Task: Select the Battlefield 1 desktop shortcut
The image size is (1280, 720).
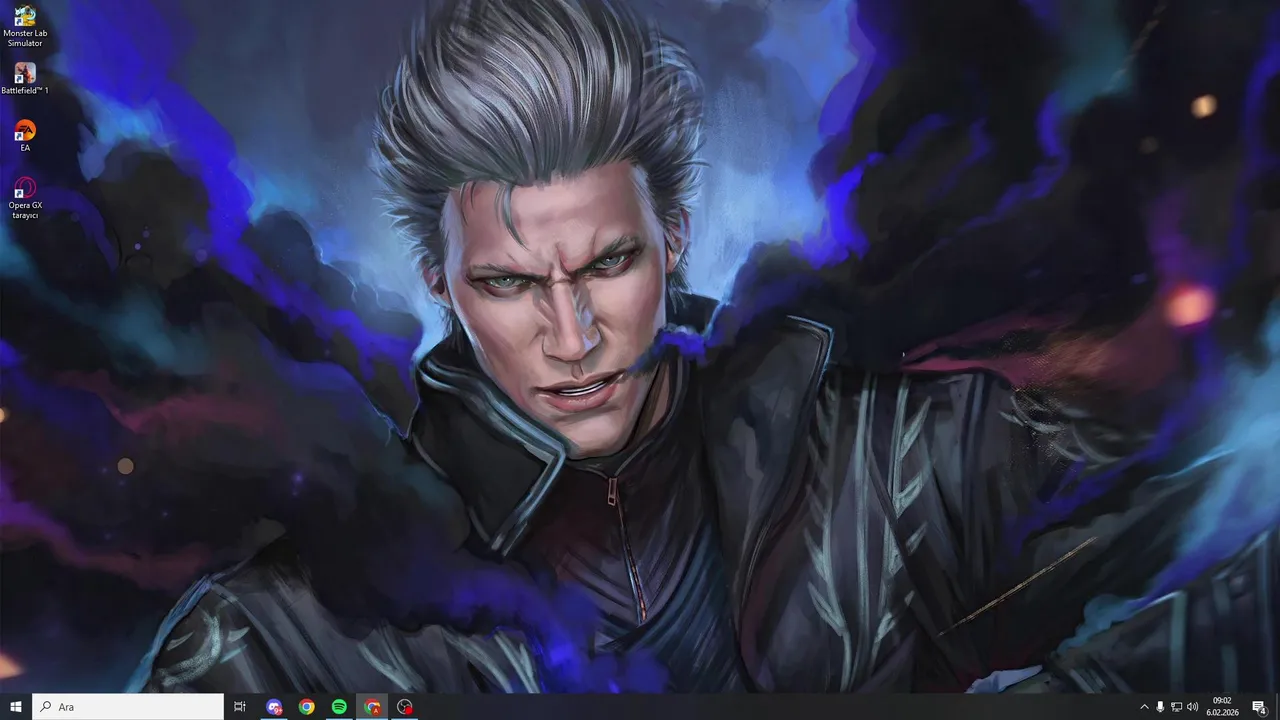Action: click(x=25, y=80)
